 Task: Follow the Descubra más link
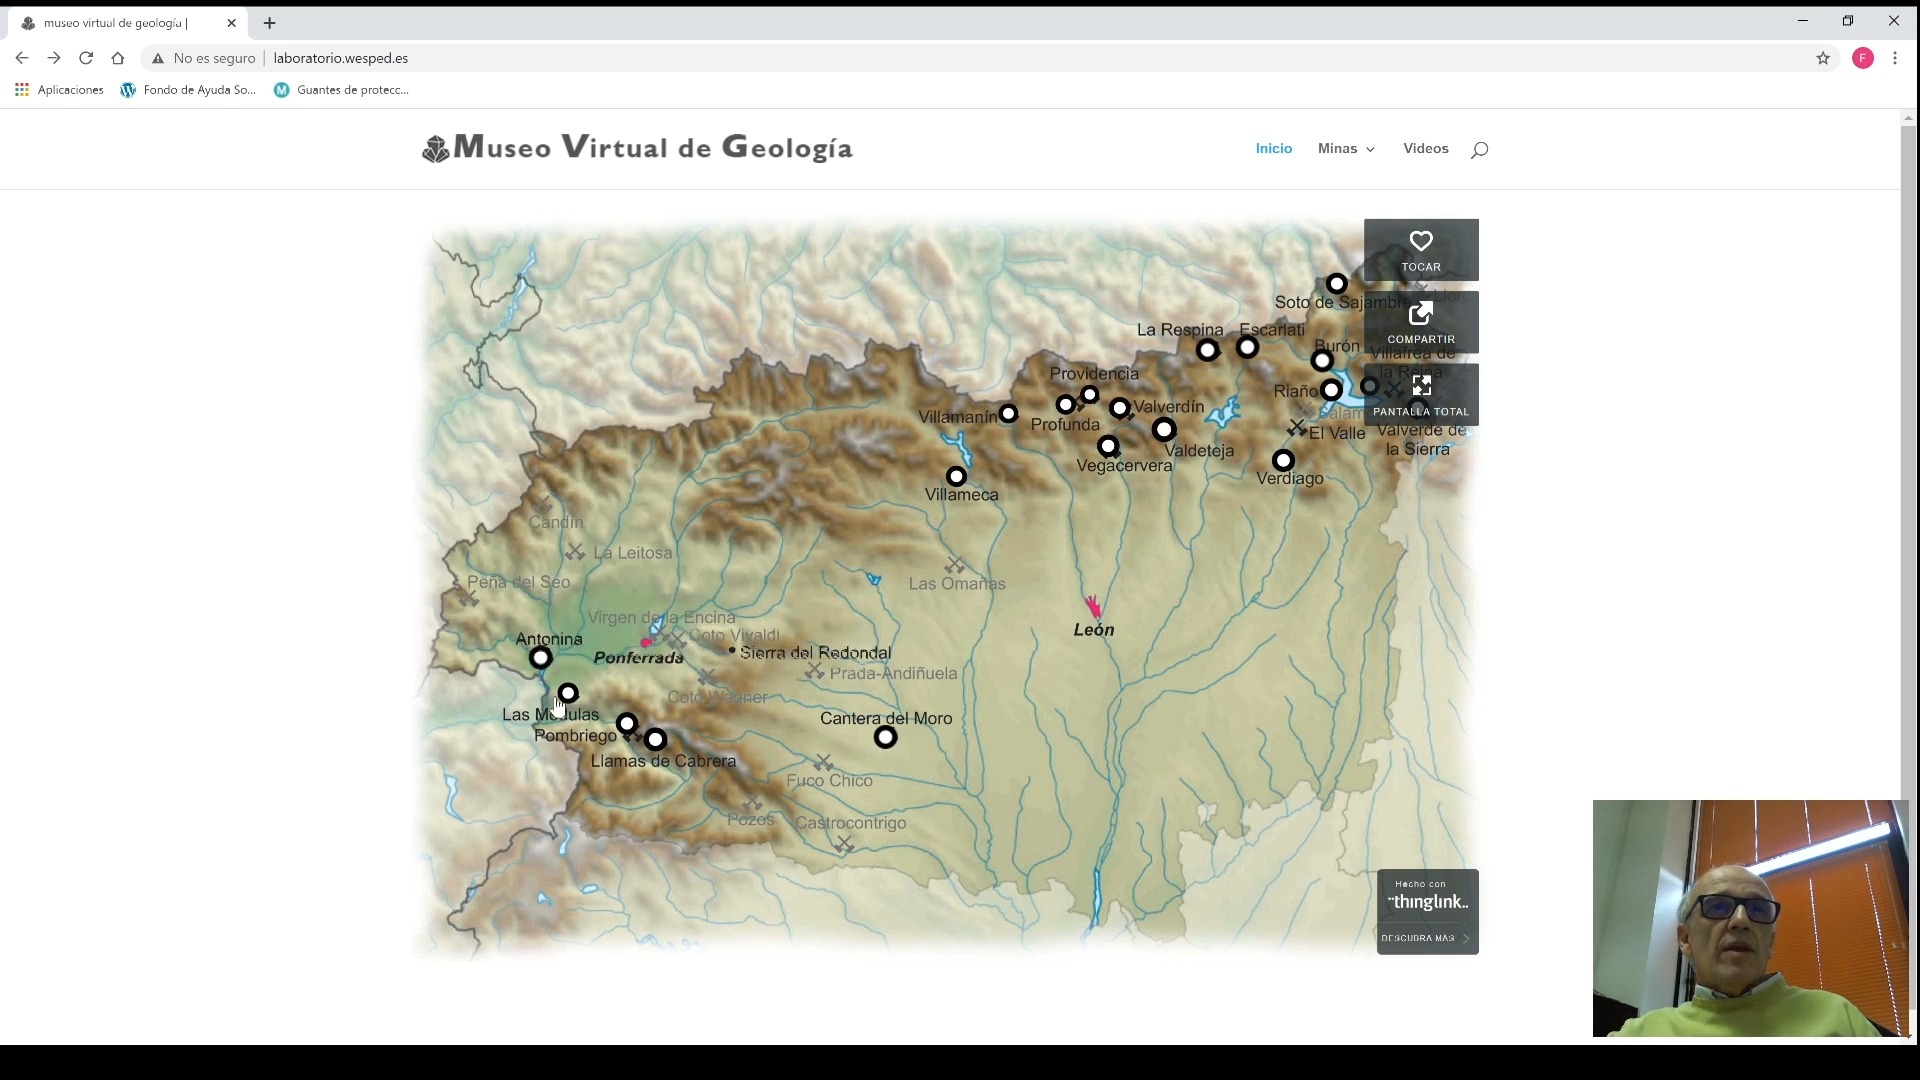1426,938
